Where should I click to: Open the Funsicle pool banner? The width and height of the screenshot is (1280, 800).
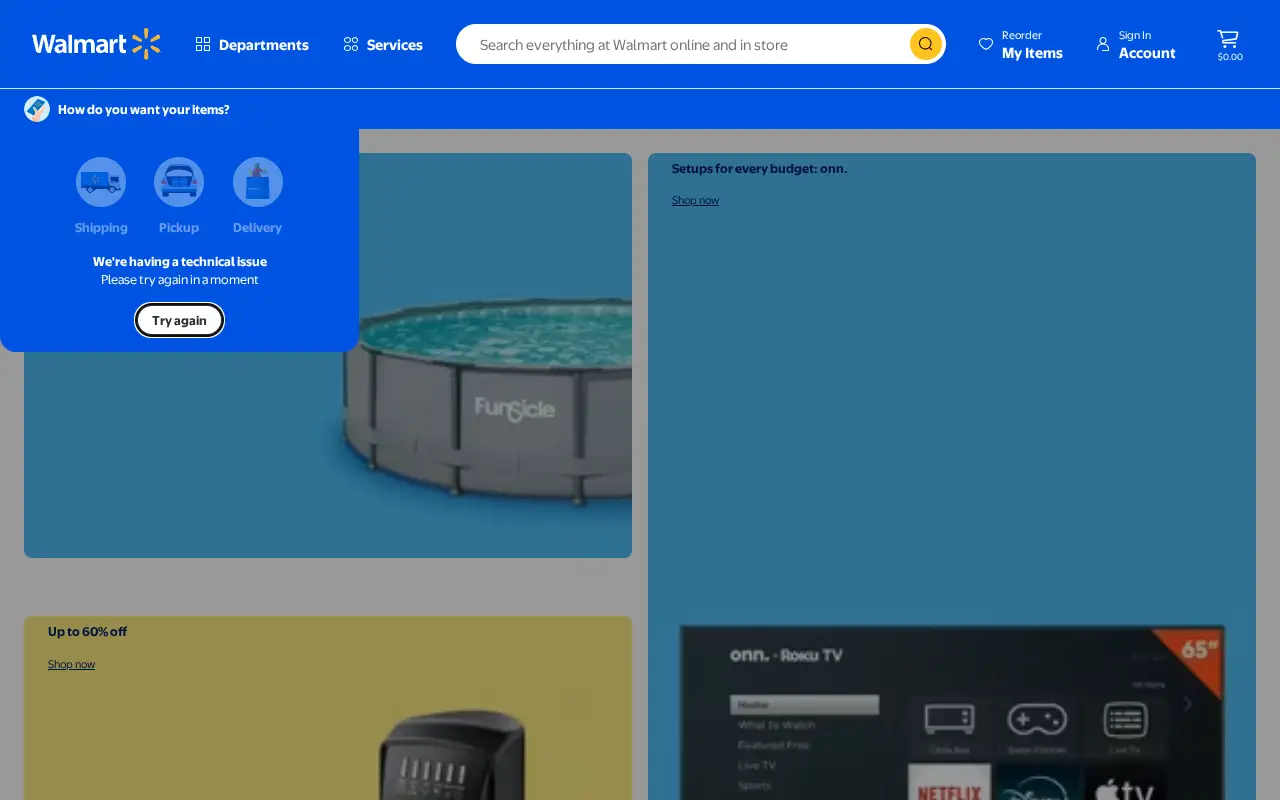[328, 355]
